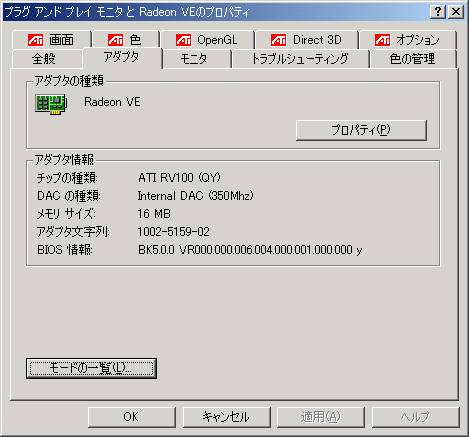Click the ATI logo on the 色 tab
Image resolution: width=469 pixels, height=437 pixels.
pyautogui.click(x=115, y=40)
